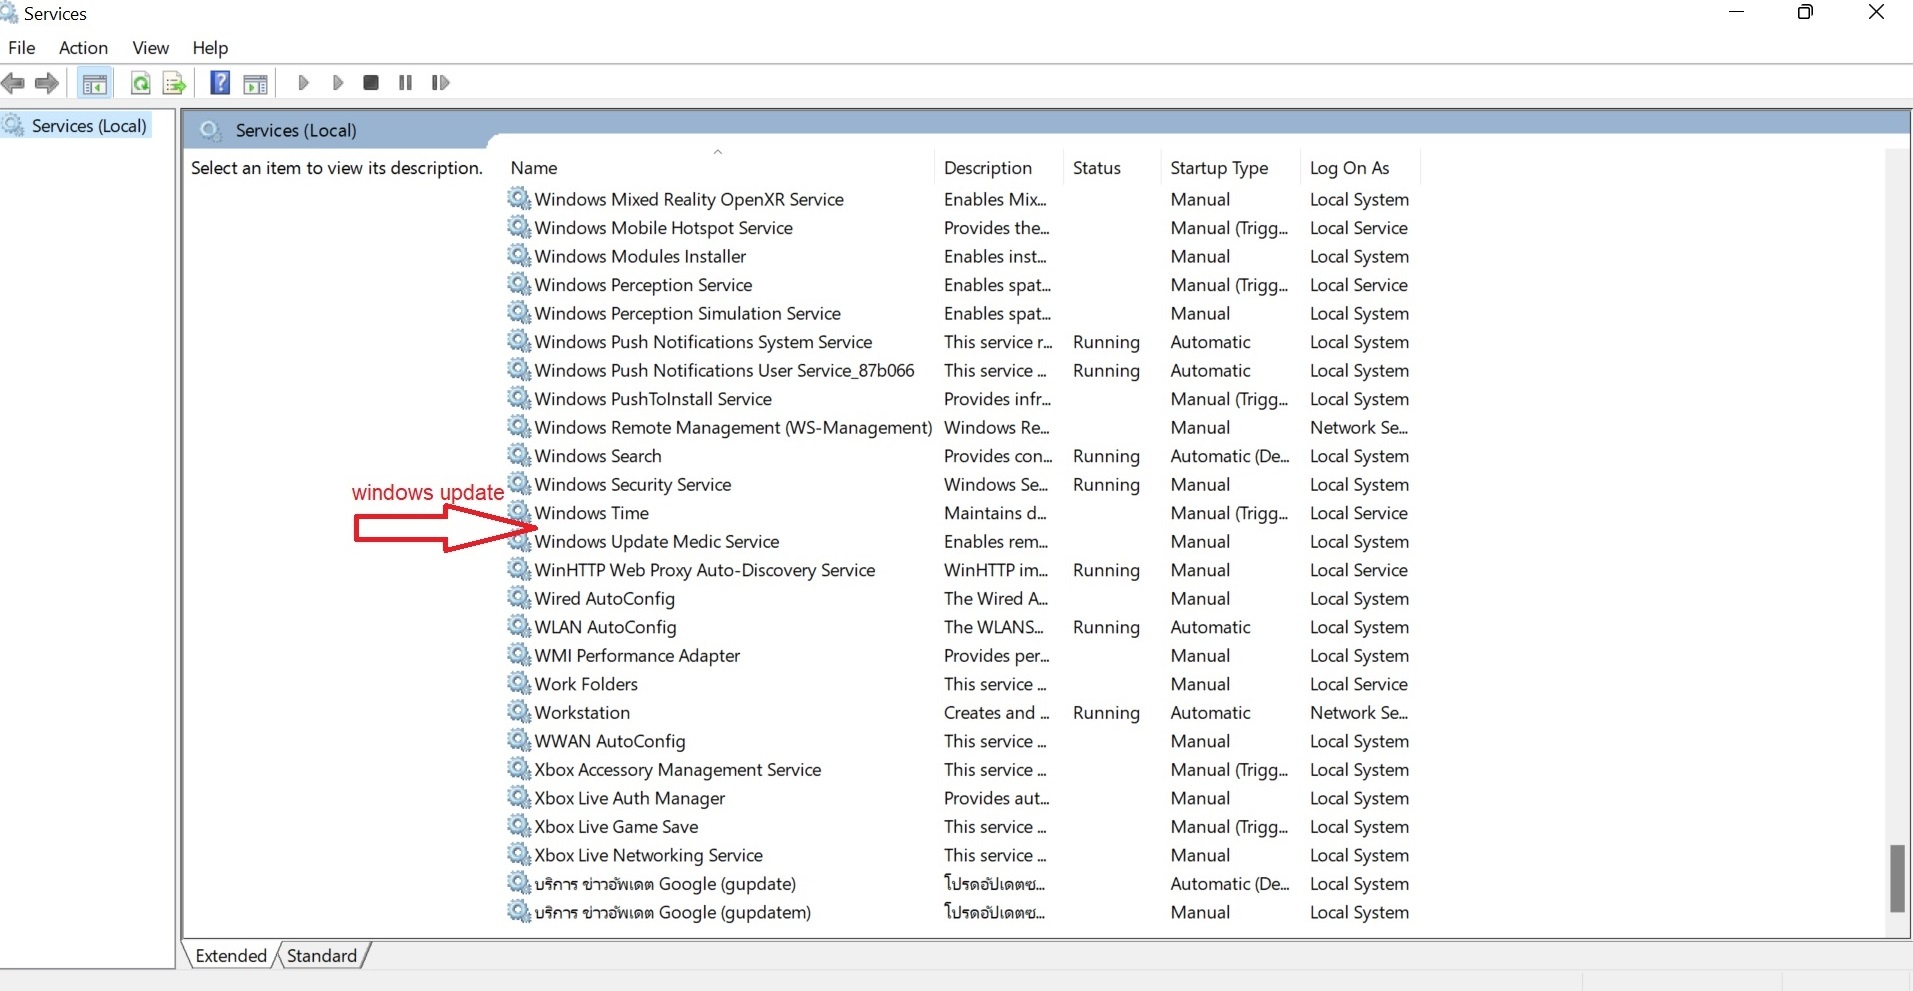The image size is (1913, 991).
Task: Select Windows Mixed Reality OpenXR Service
Action: coord(689,199)
